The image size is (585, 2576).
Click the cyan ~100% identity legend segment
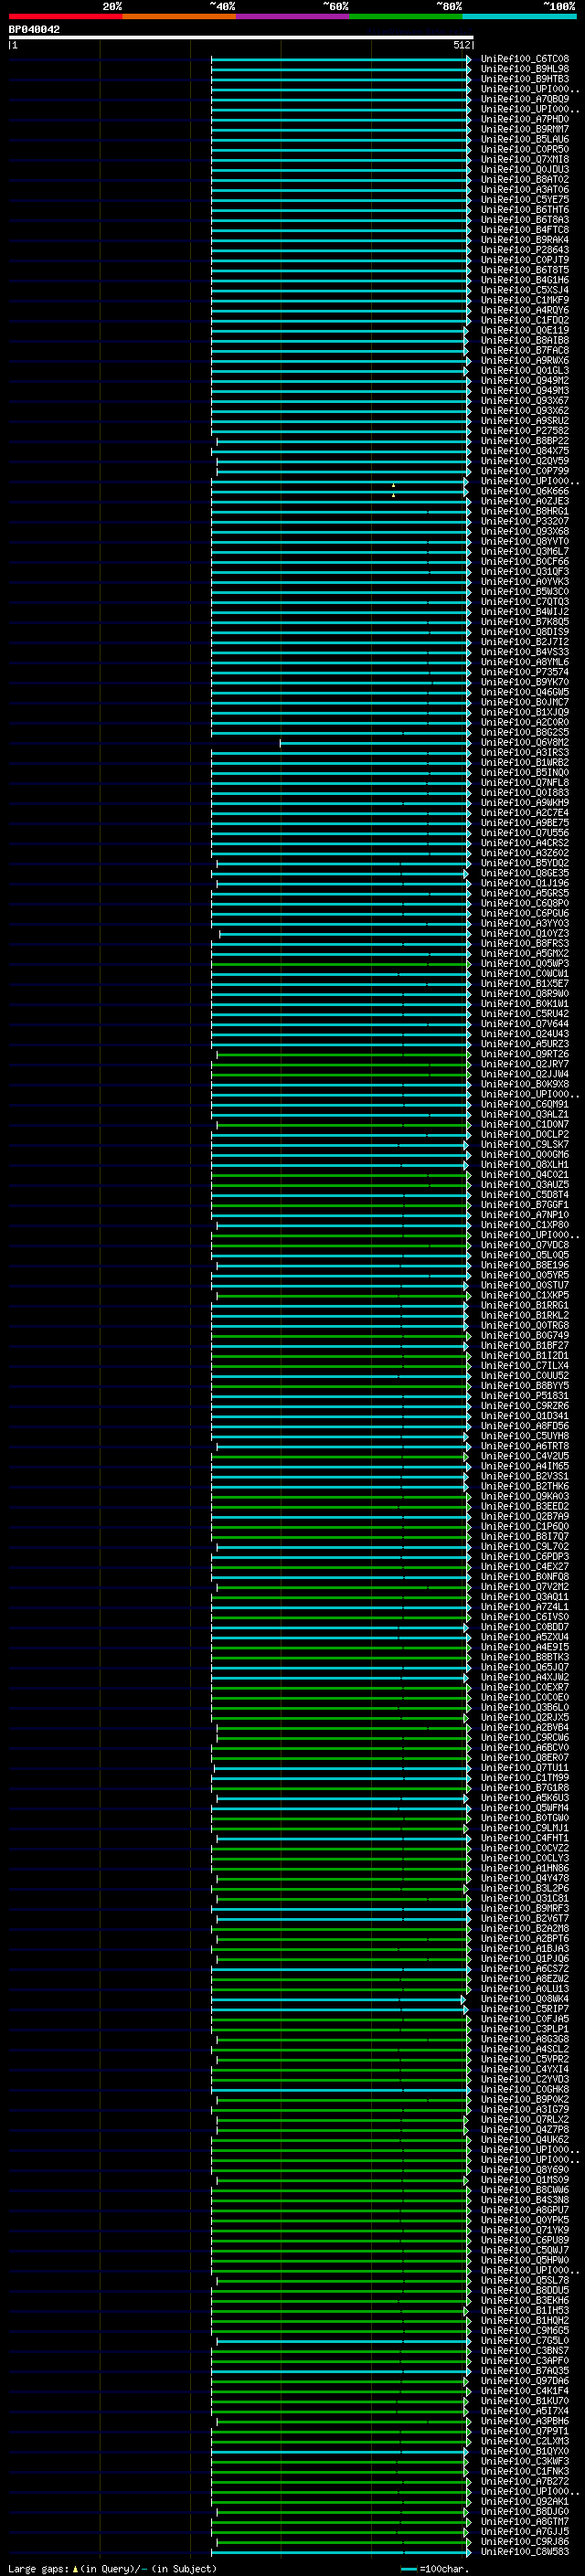coord(519,16)
